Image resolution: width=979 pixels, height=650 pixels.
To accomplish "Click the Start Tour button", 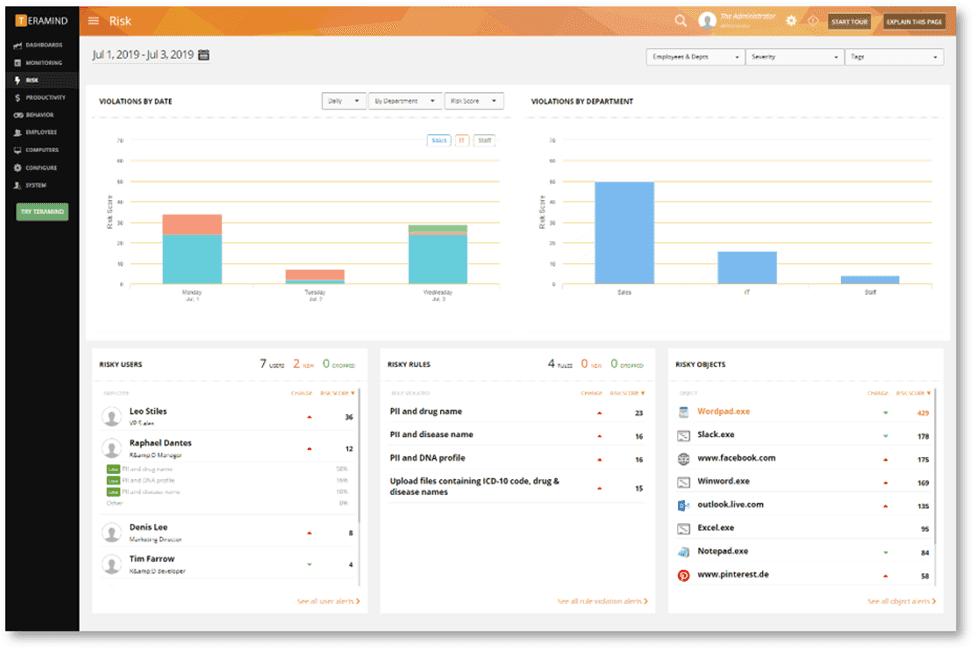I will point(849,21).
